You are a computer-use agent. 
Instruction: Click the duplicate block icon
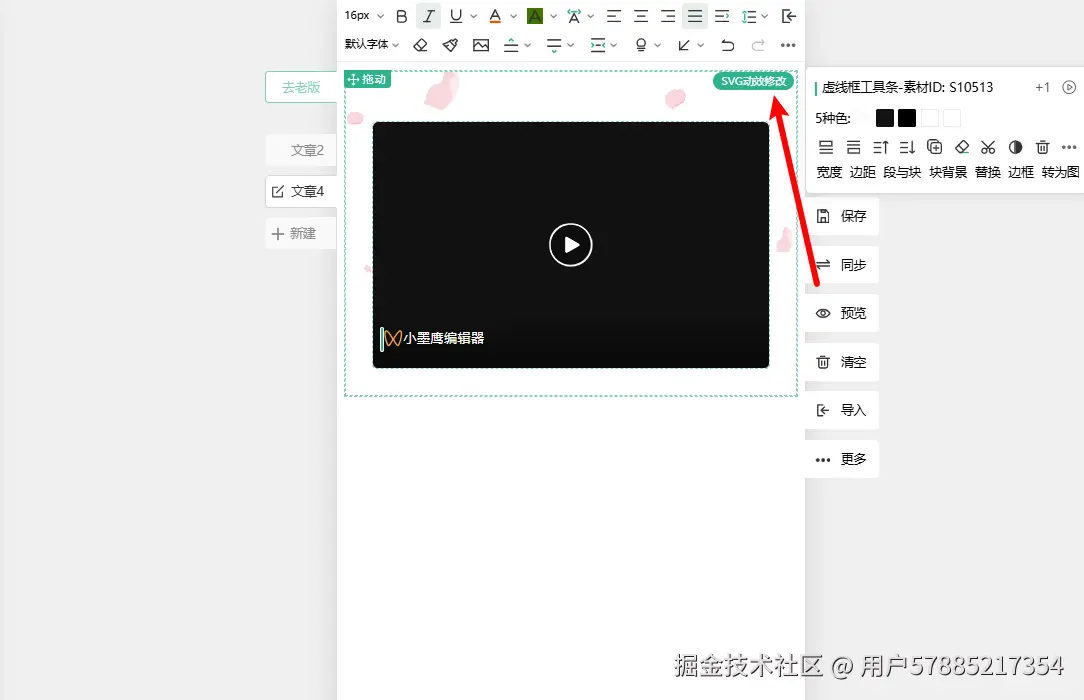[x=934, y=147]
